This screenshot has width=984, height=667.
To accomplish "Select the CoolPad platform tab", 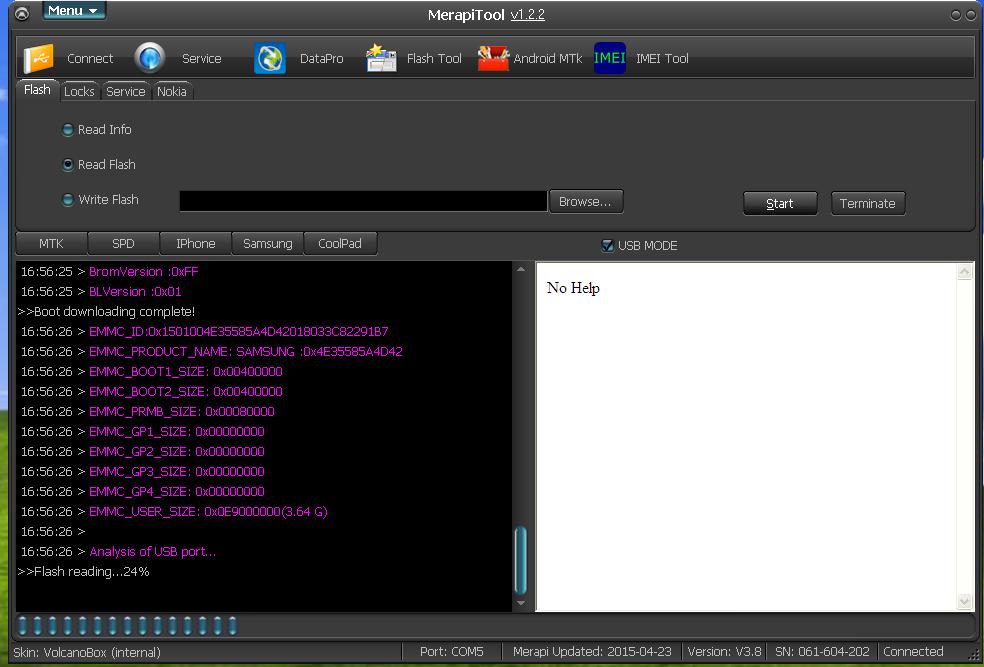I will [x=340, y=243].
